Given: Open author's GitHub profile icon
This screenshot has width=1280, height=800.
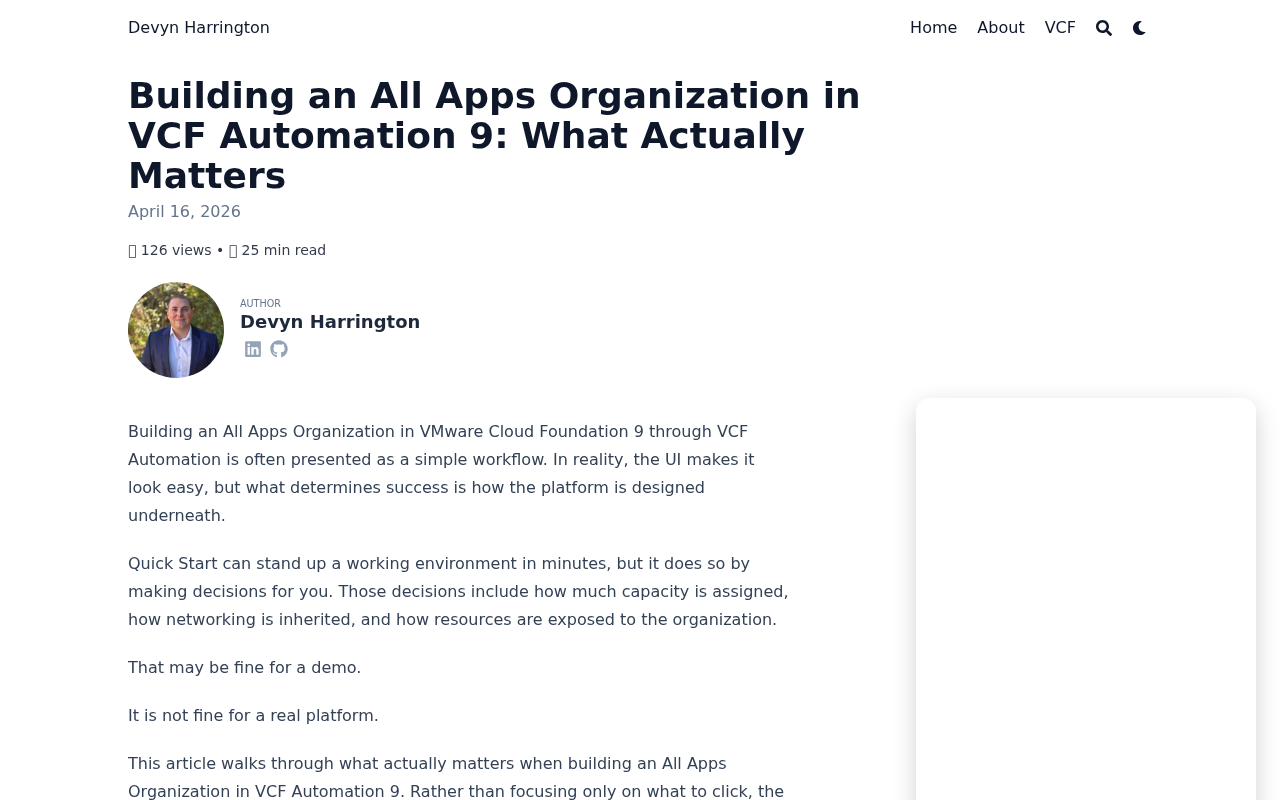Looking at the screenshot, I should 279,349.
